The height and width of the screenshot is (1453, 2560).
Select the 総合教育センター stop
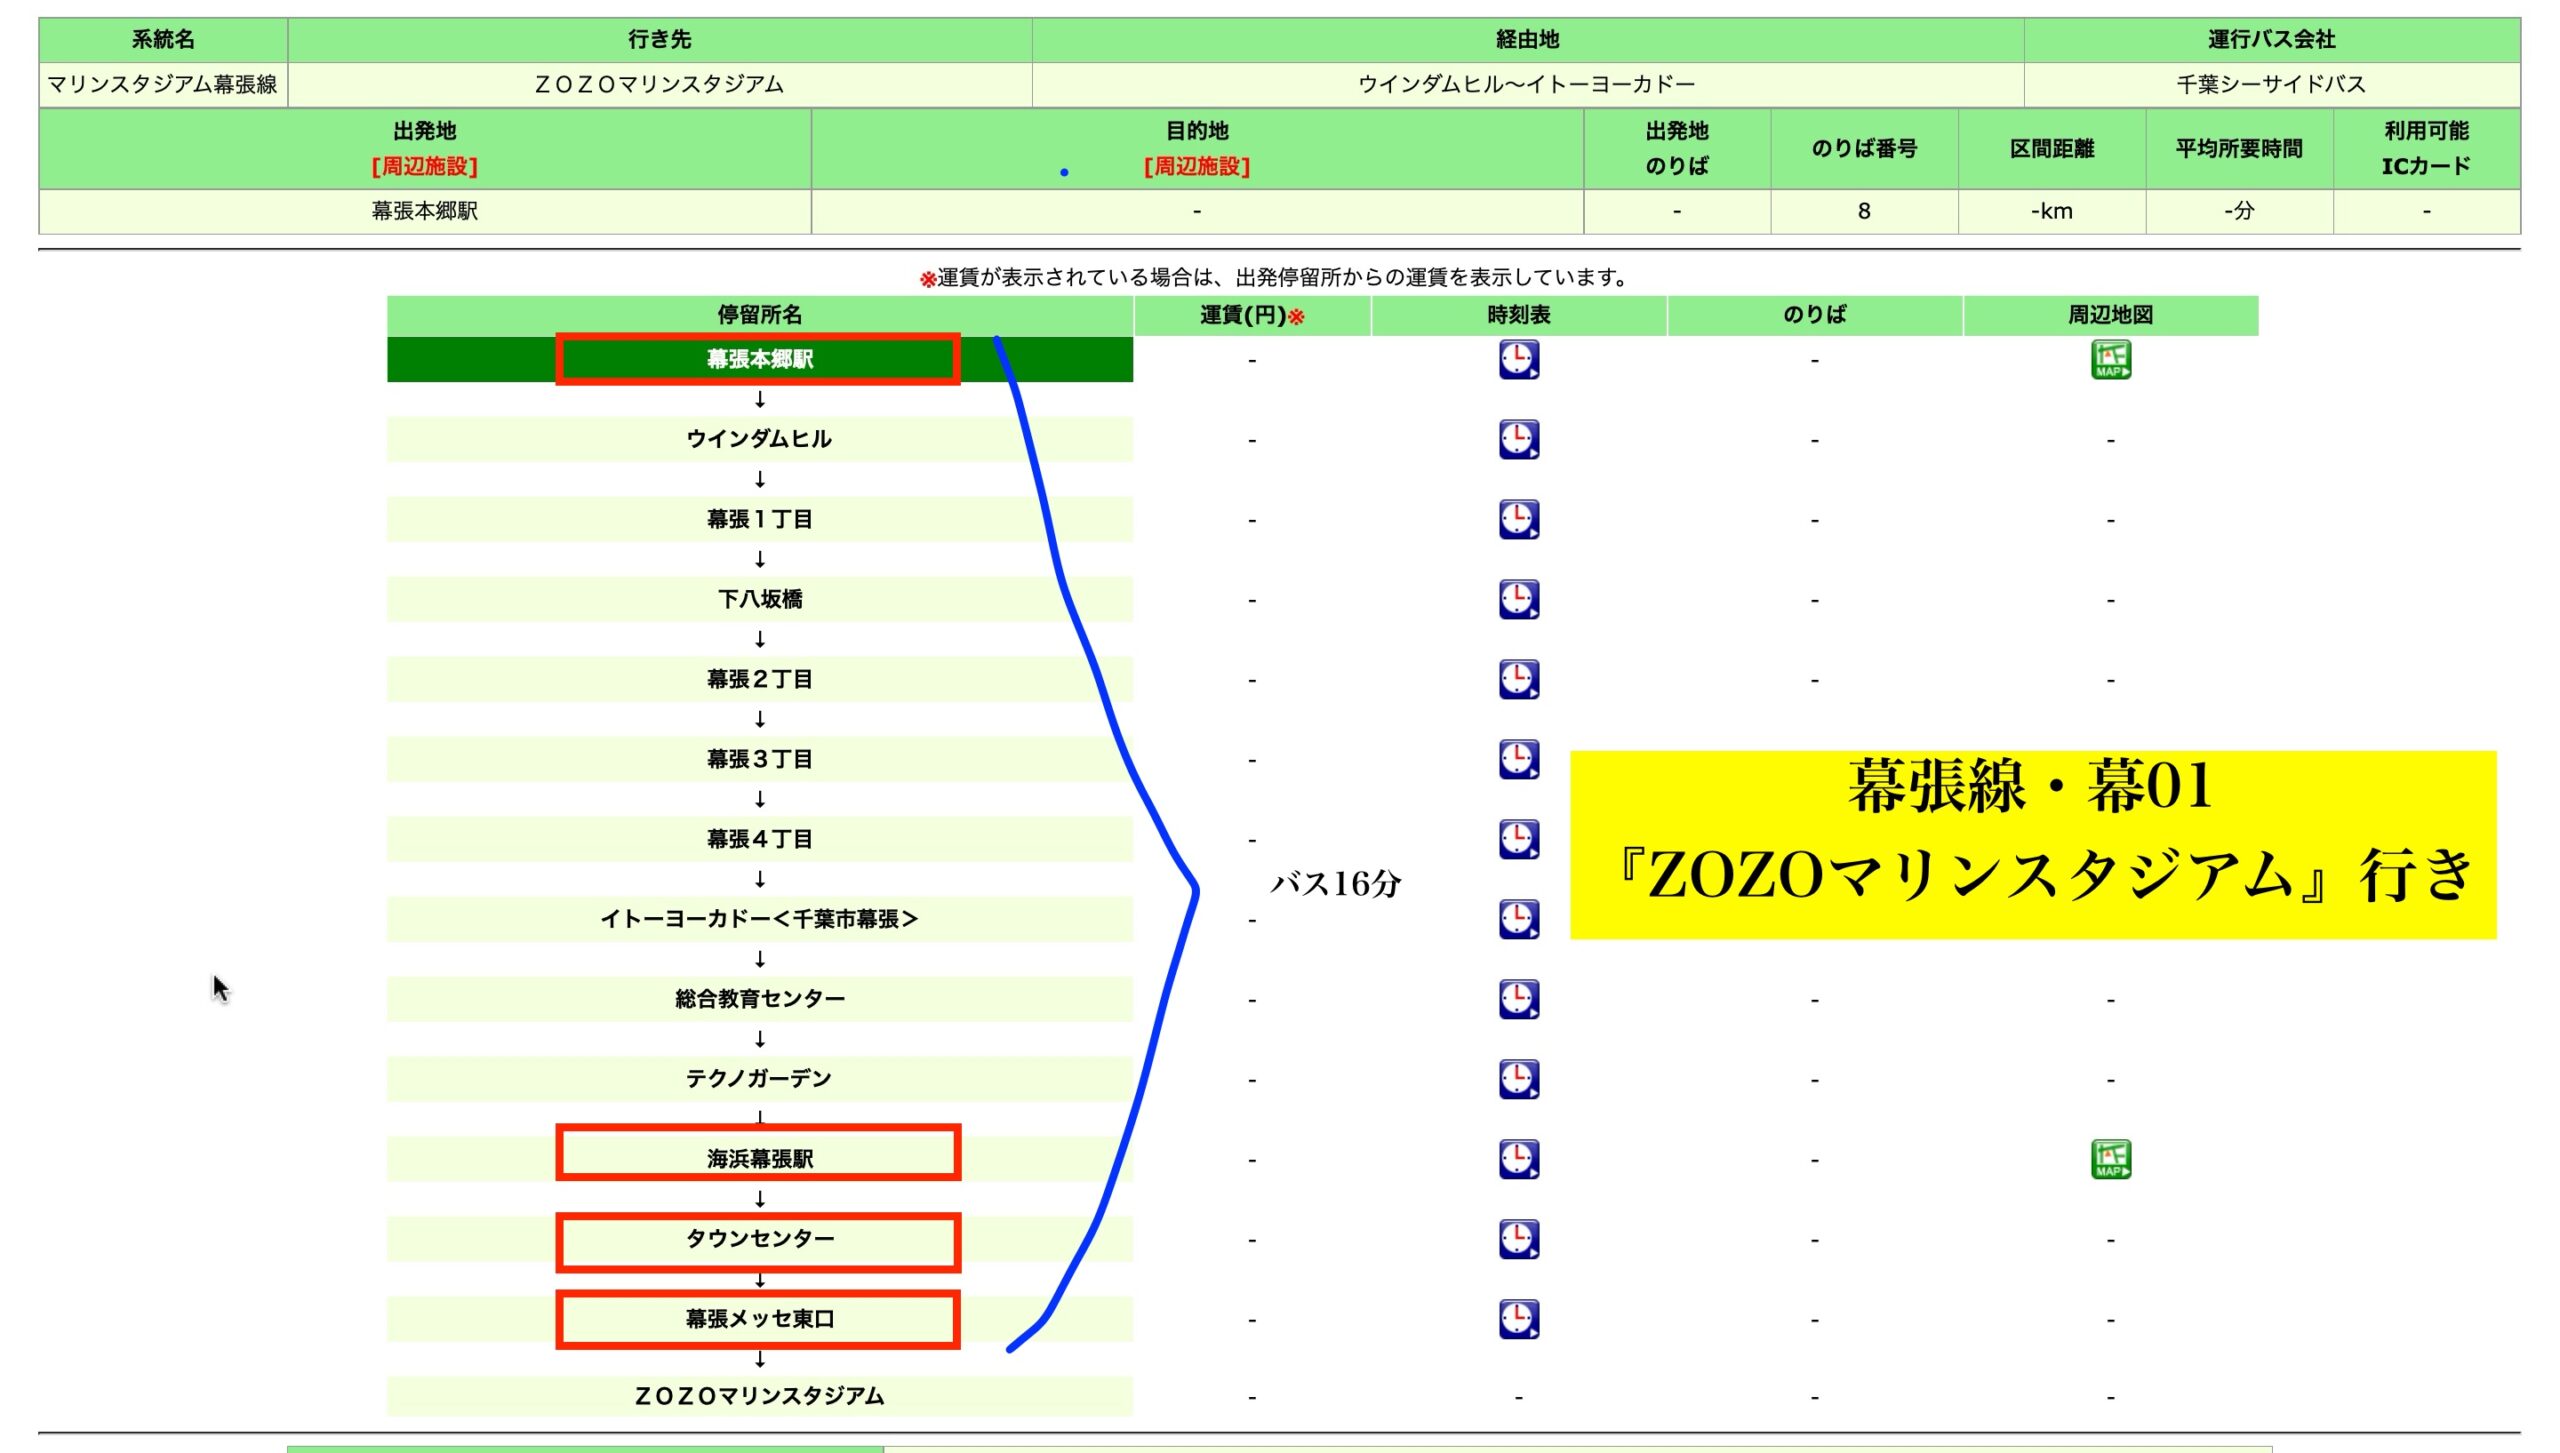[760, 999]
